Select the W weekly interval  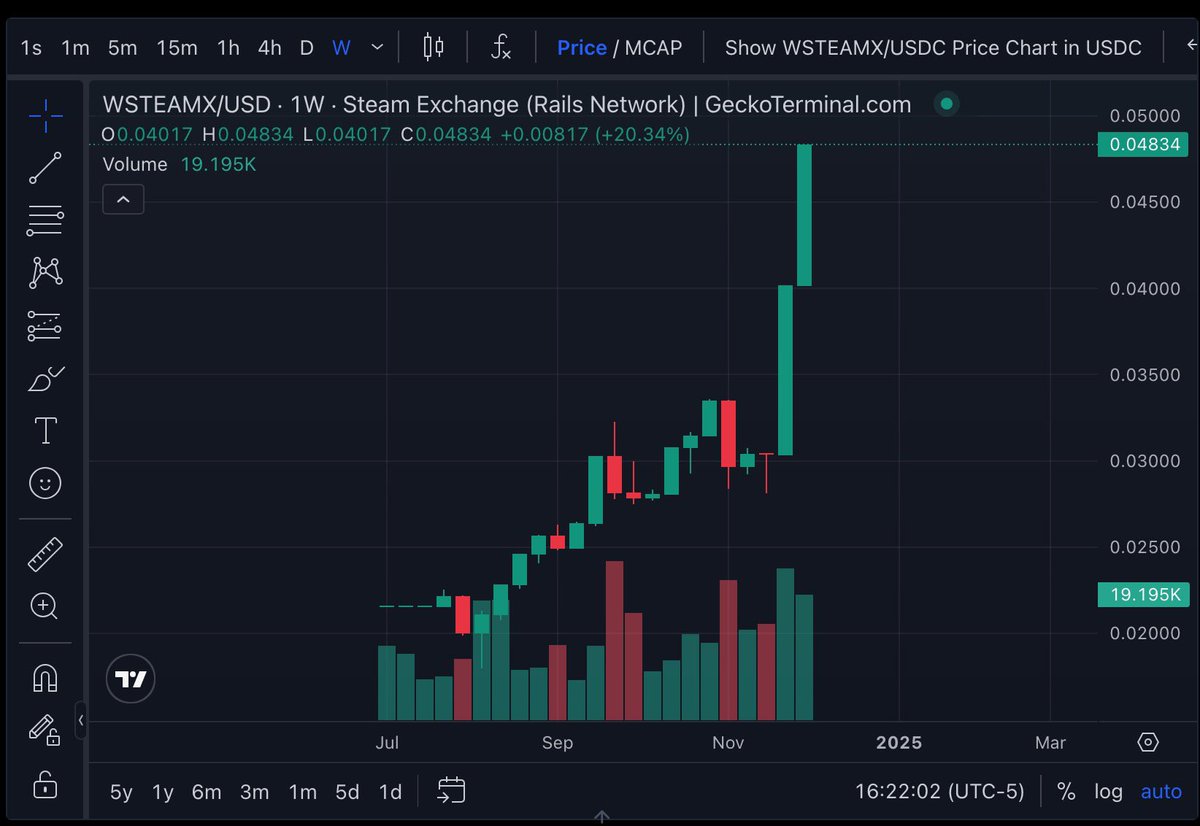click(341, 47)
